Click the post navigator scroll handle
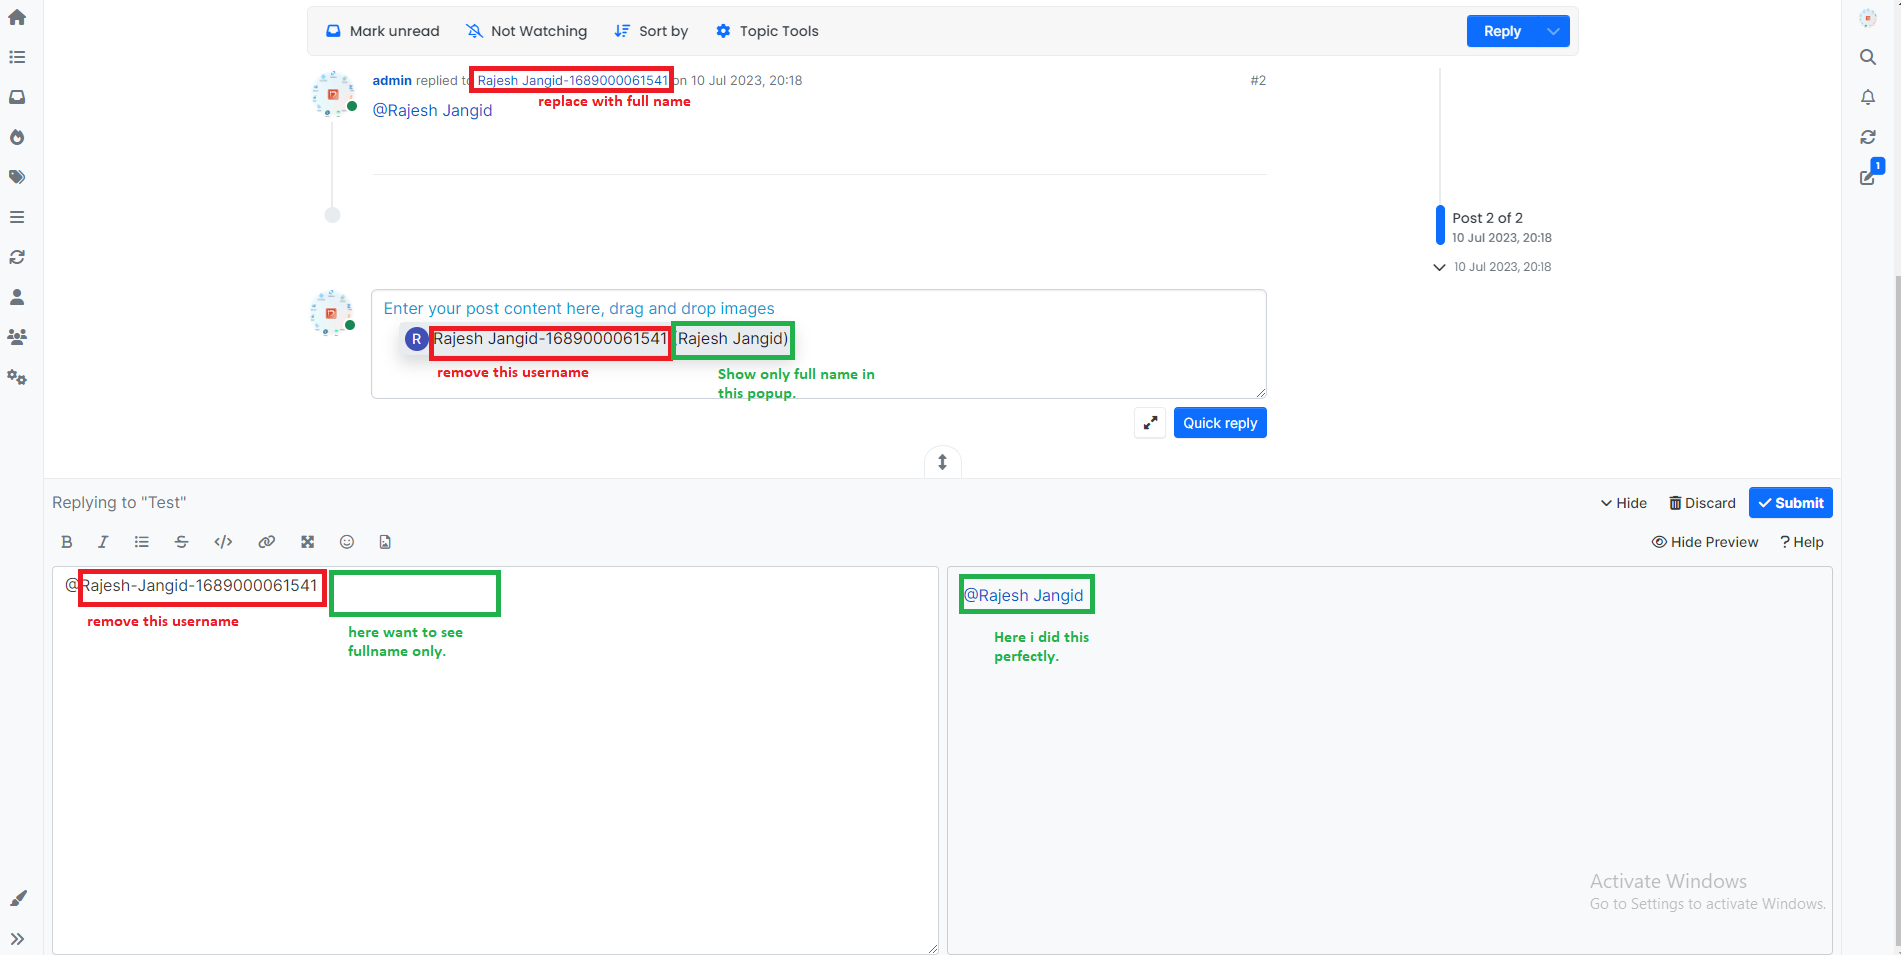The height and width of the screenshot is (955, 1901). [x=1440, y=225]
